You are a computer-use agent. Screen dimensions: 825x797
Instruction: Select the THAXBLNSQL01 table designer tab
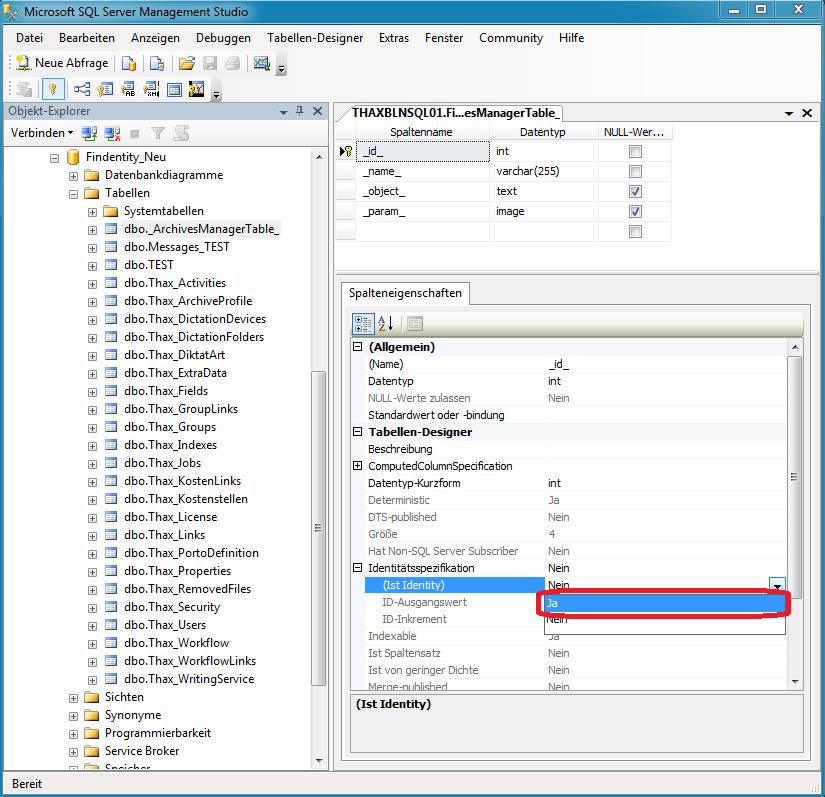[456, 113]
